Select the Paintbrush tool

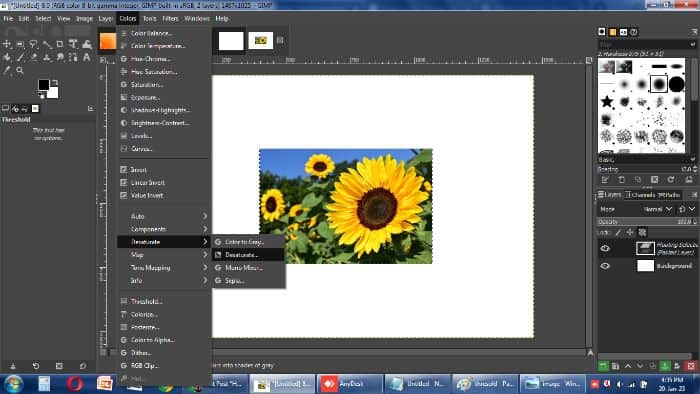pos(20,57)
